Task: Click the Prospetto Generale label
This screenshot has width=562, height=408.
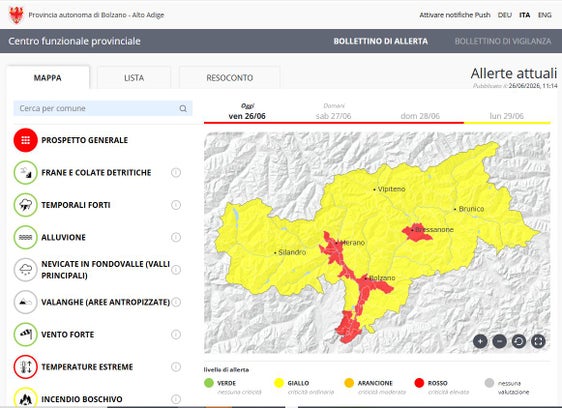Action: (85, 140)
